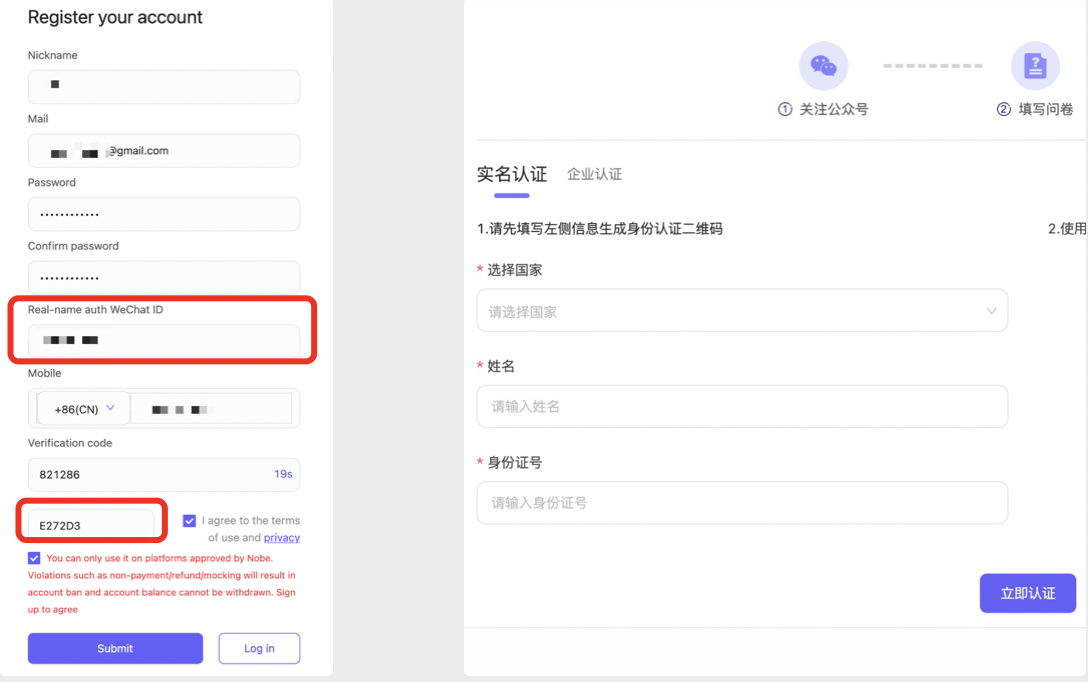Viewport: 1088px width, 682px height.
Task: Click the 身份证号 ID number field
Action: [741, 503]
